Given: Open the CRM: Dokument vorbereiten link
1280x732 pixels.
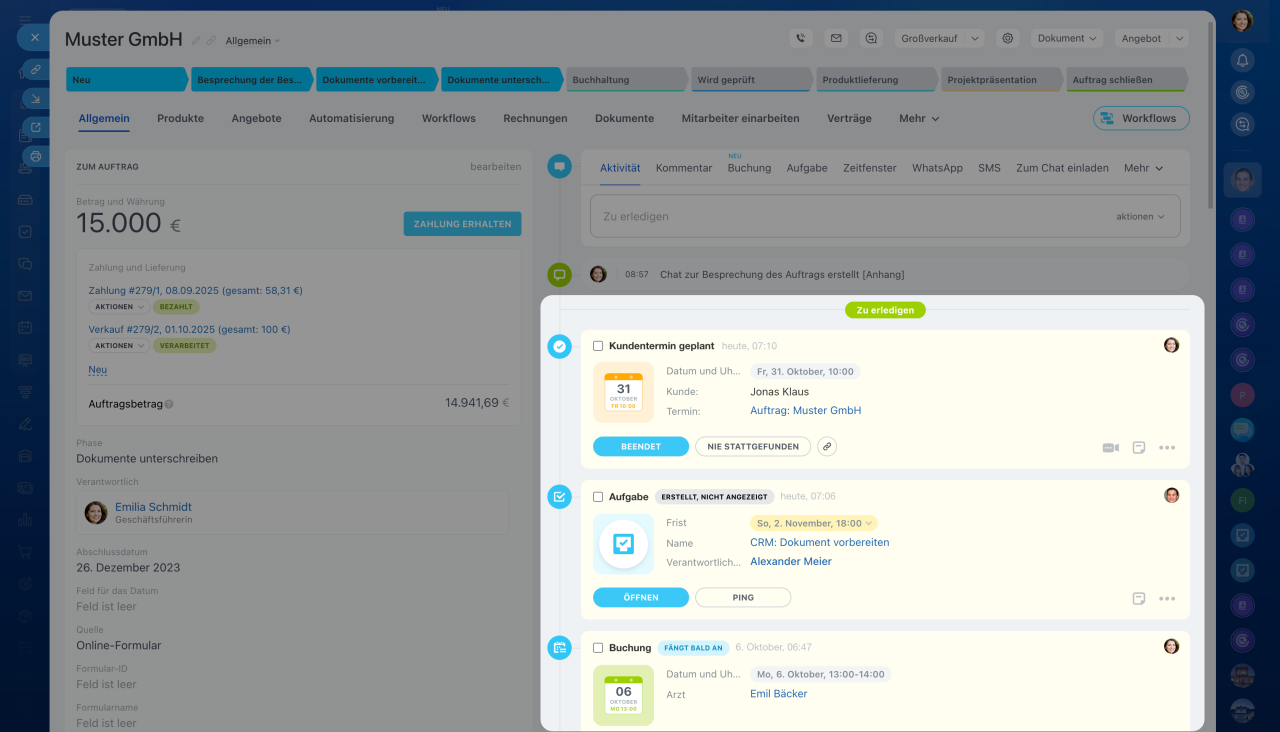Looking at the screenshot, I should point(819,542).
